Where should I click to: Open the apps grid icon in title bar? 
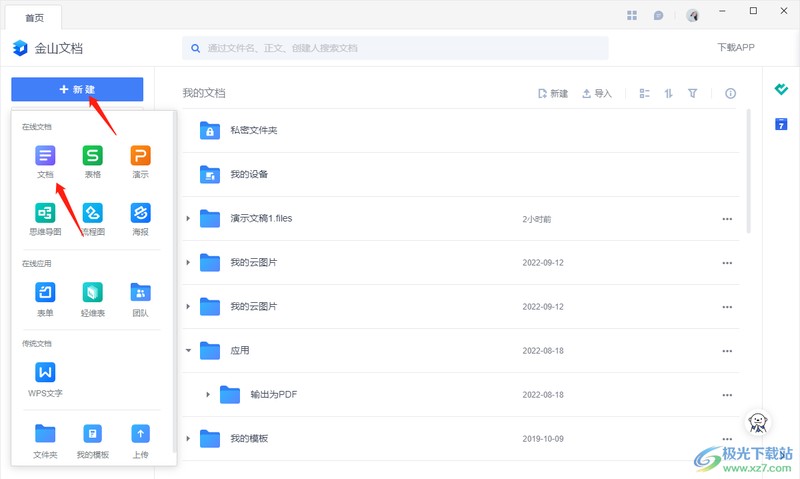click(x=632, y=15)
